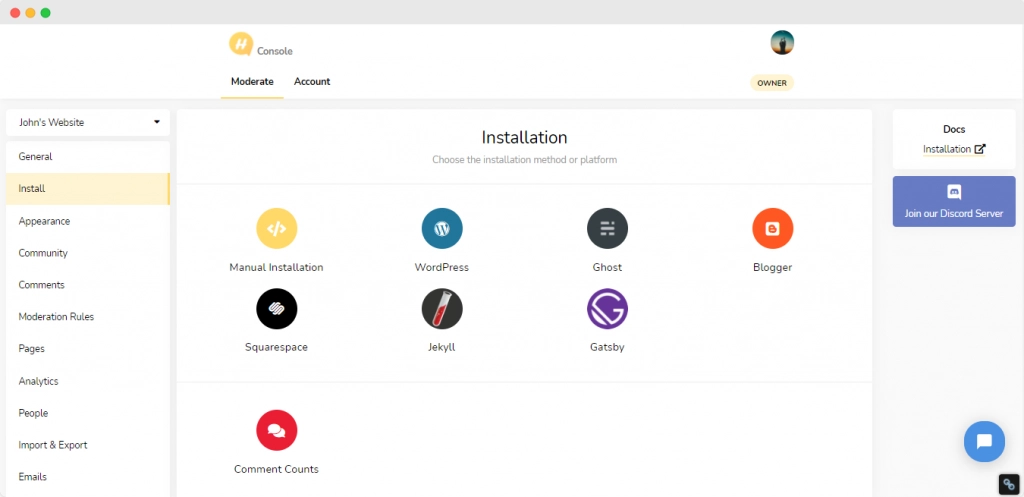Choose the Squarespace platform icon
The width and height of the screenshot is (1024, 497).
click(276, 308)
